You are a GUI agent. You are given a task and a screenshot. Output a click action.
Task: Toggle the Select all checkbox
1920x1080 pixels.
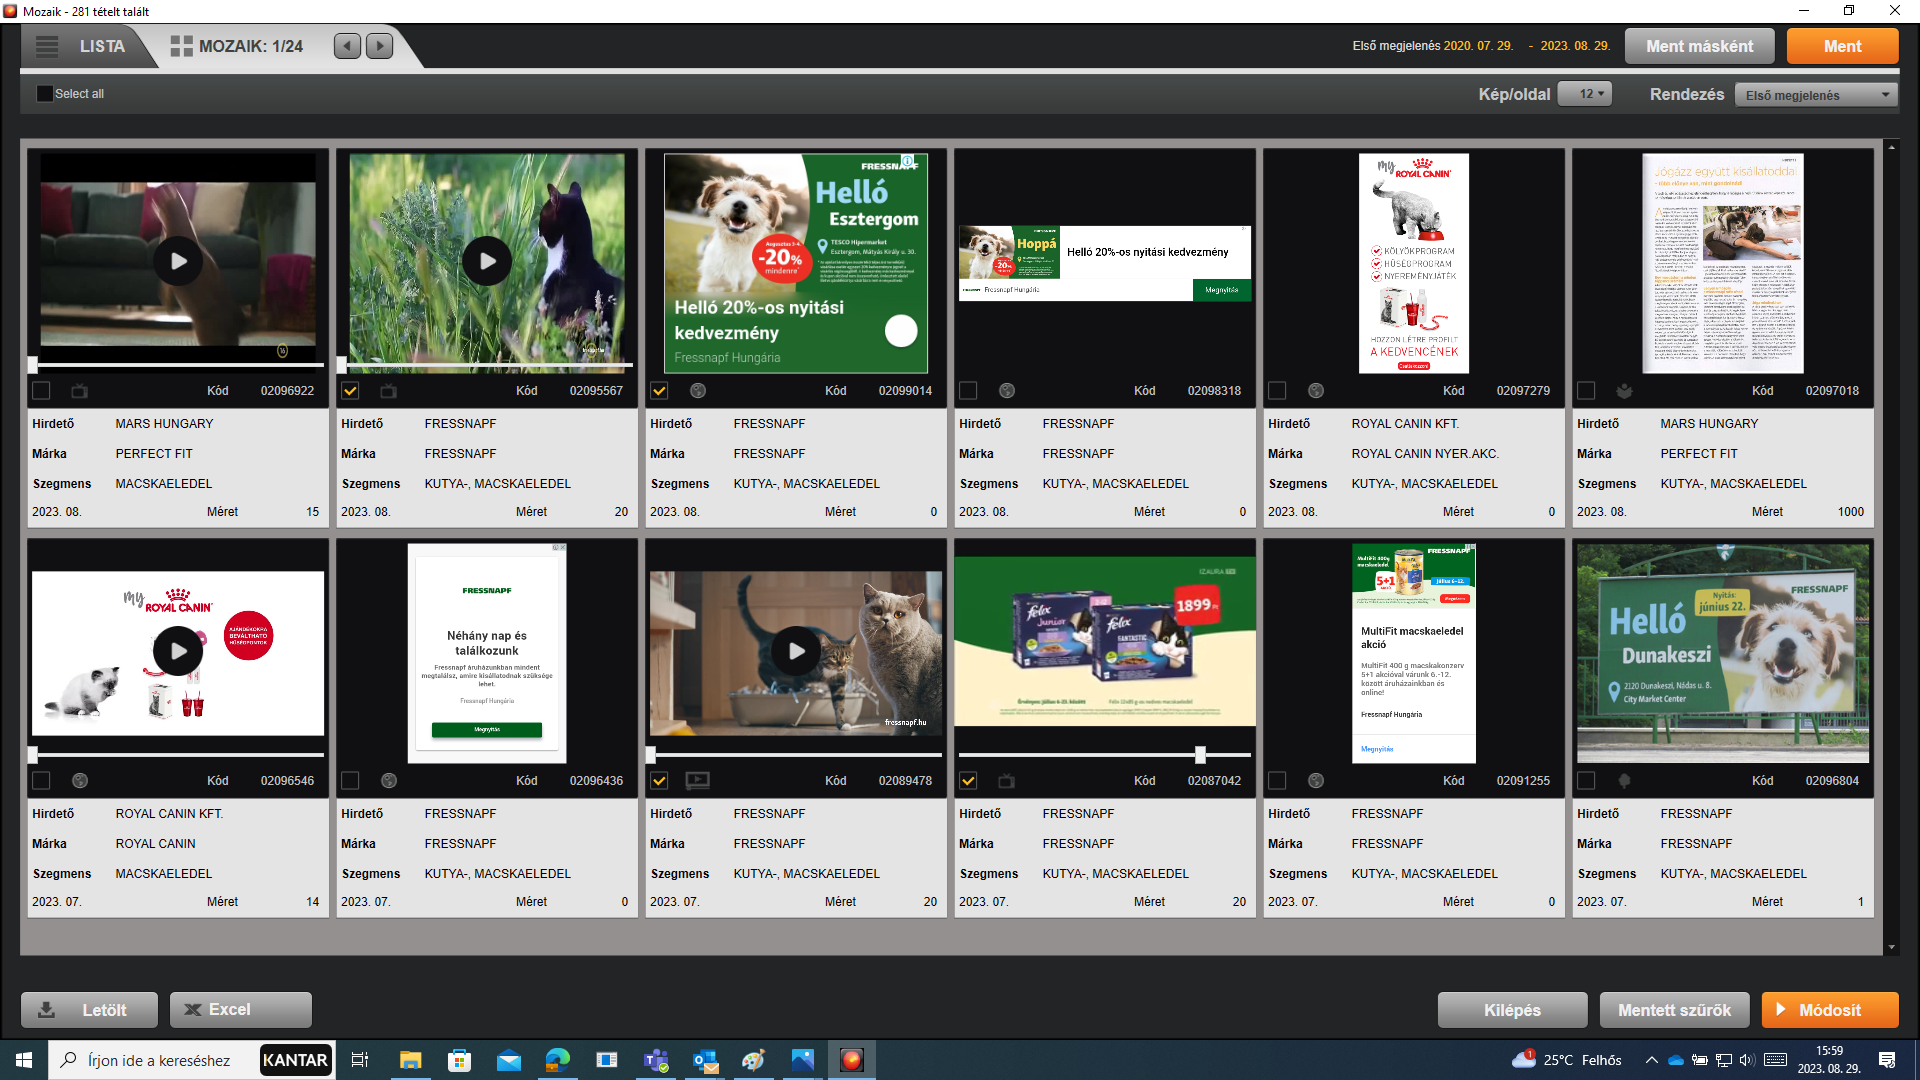(x=45, y=94)
